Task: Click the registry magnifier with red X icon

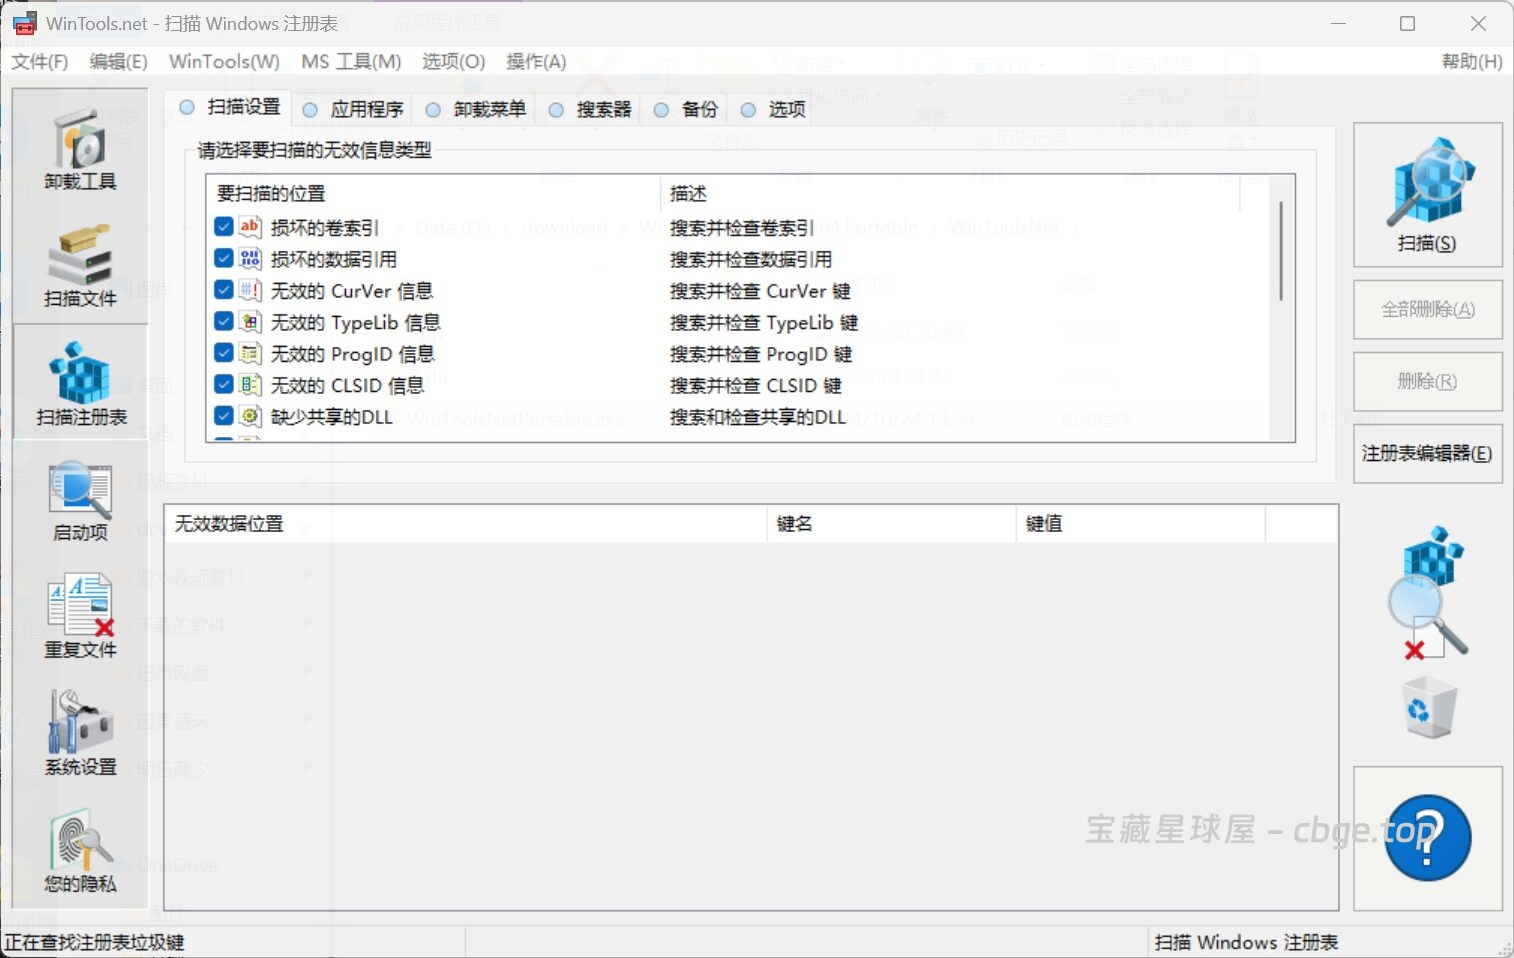Action: (x=1427, y=592)
